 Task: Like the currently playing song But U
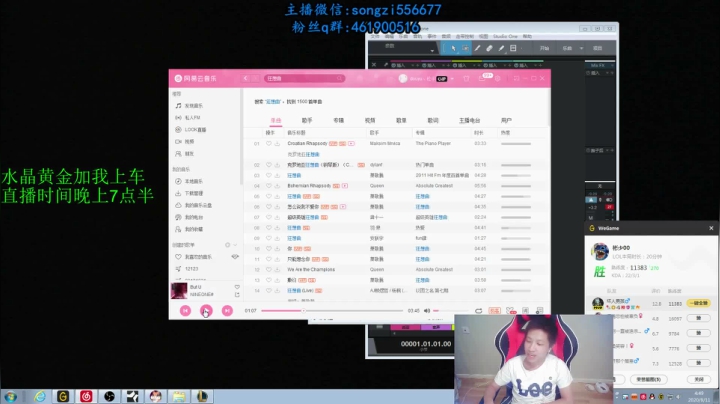[x=237, y=287]
